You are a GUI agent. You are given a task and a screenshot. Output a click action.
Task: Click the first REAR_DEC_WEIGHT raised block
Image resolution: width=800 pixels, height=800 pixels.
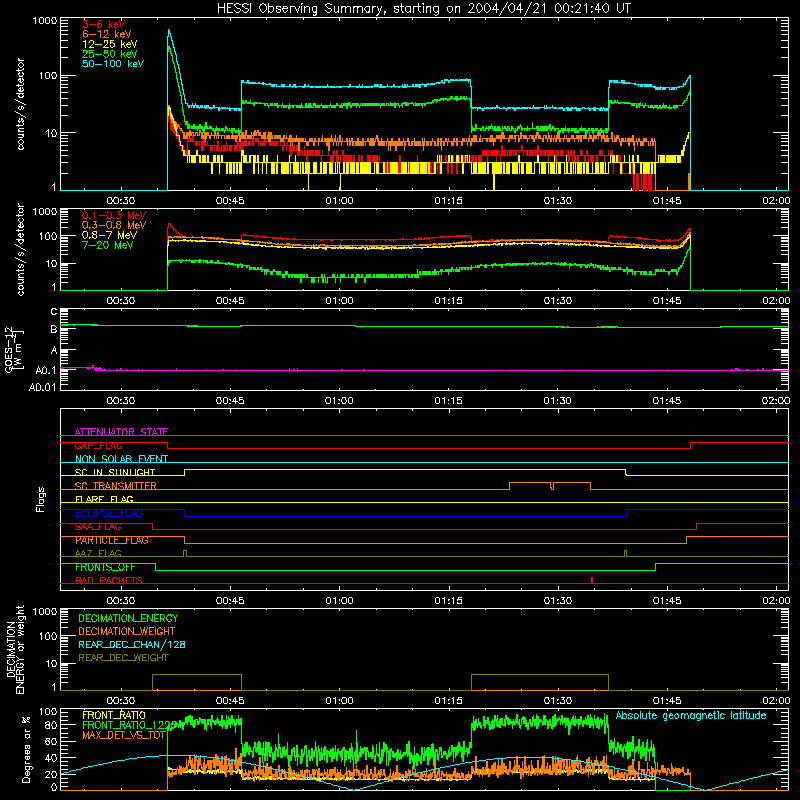(197, 682)
